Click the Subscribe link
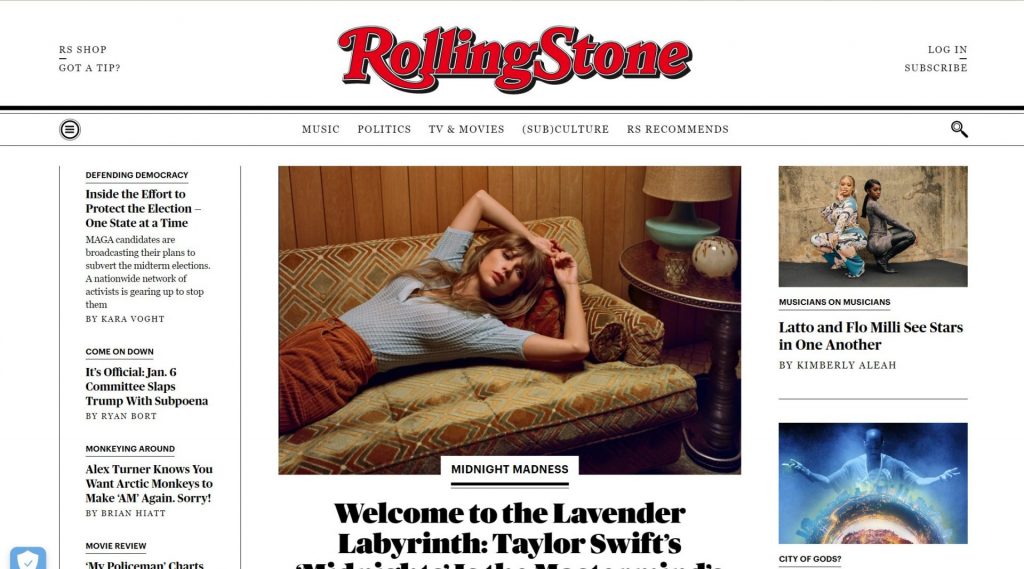 (x=936, y=68)
